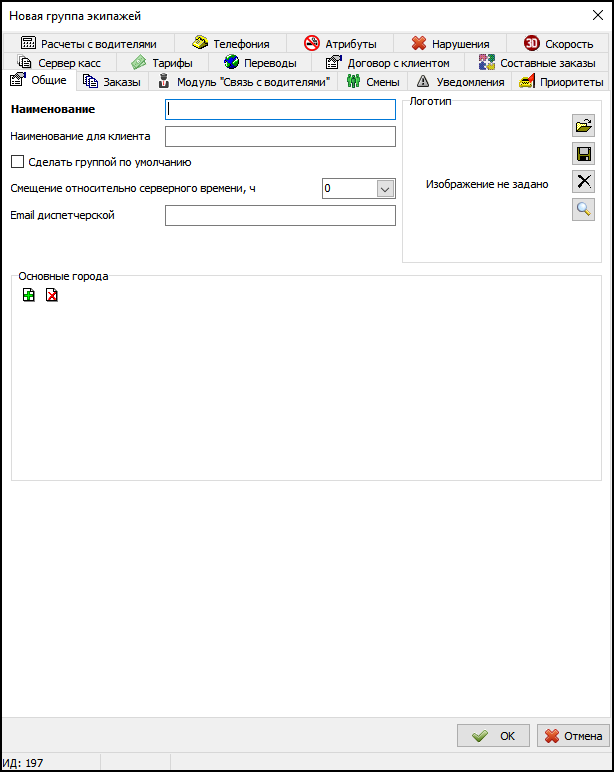
Task: Open the 'Уведомления' tab
Action: tap(460, 82)
